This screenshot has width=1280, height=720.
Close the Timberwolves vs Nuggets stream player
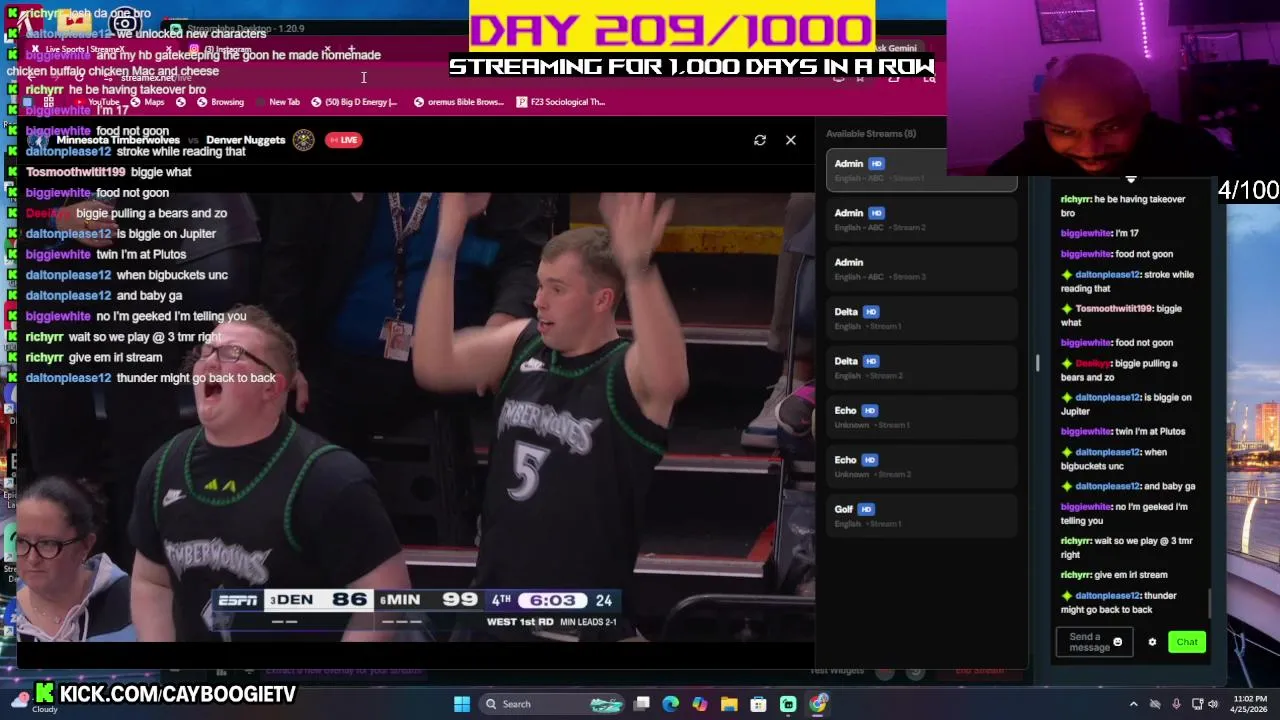(791, 140)
